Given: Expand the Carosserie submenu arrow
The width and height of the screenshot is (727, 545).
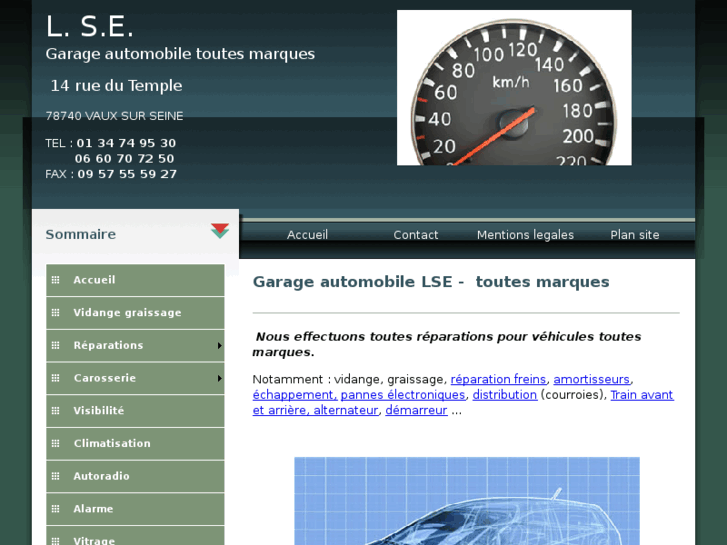Looking at the screenshot, I should coord(220,378).
